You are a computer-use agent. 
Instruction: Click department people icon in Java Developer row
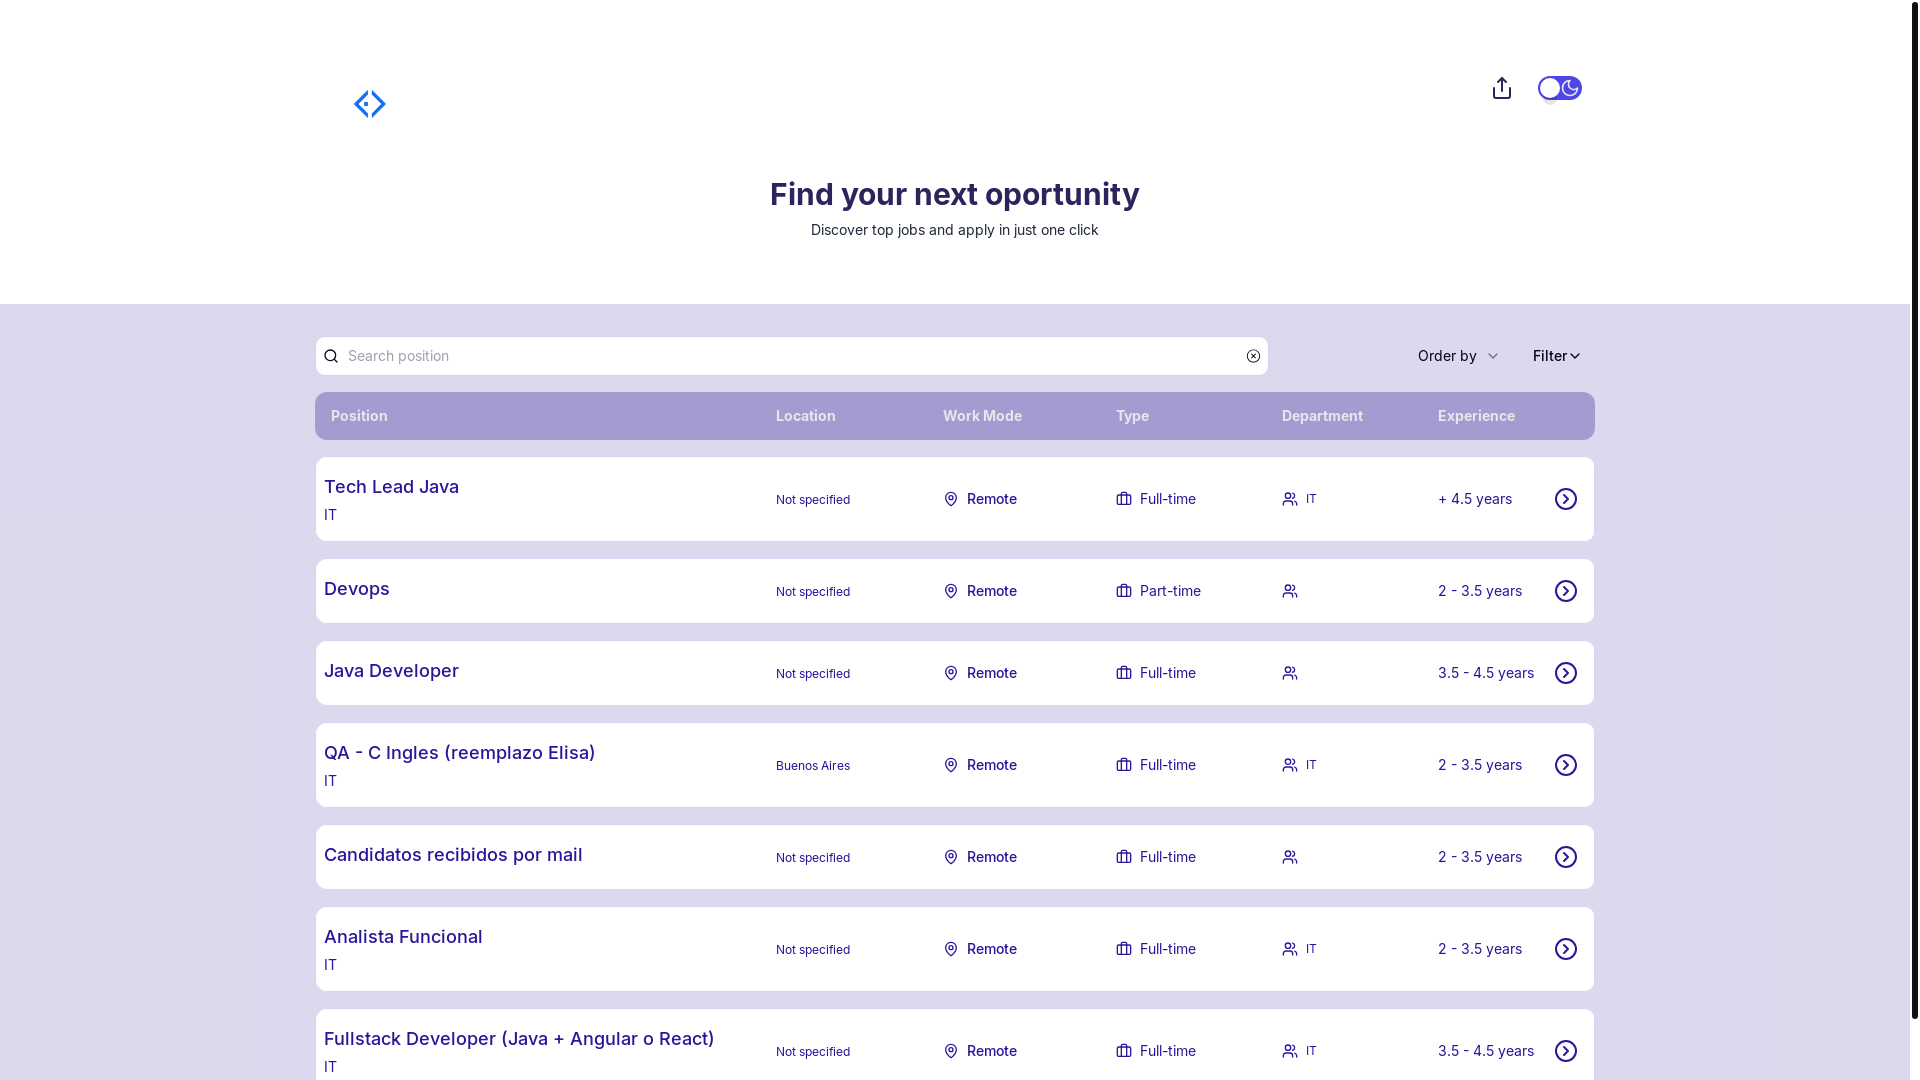(1290, 673)
